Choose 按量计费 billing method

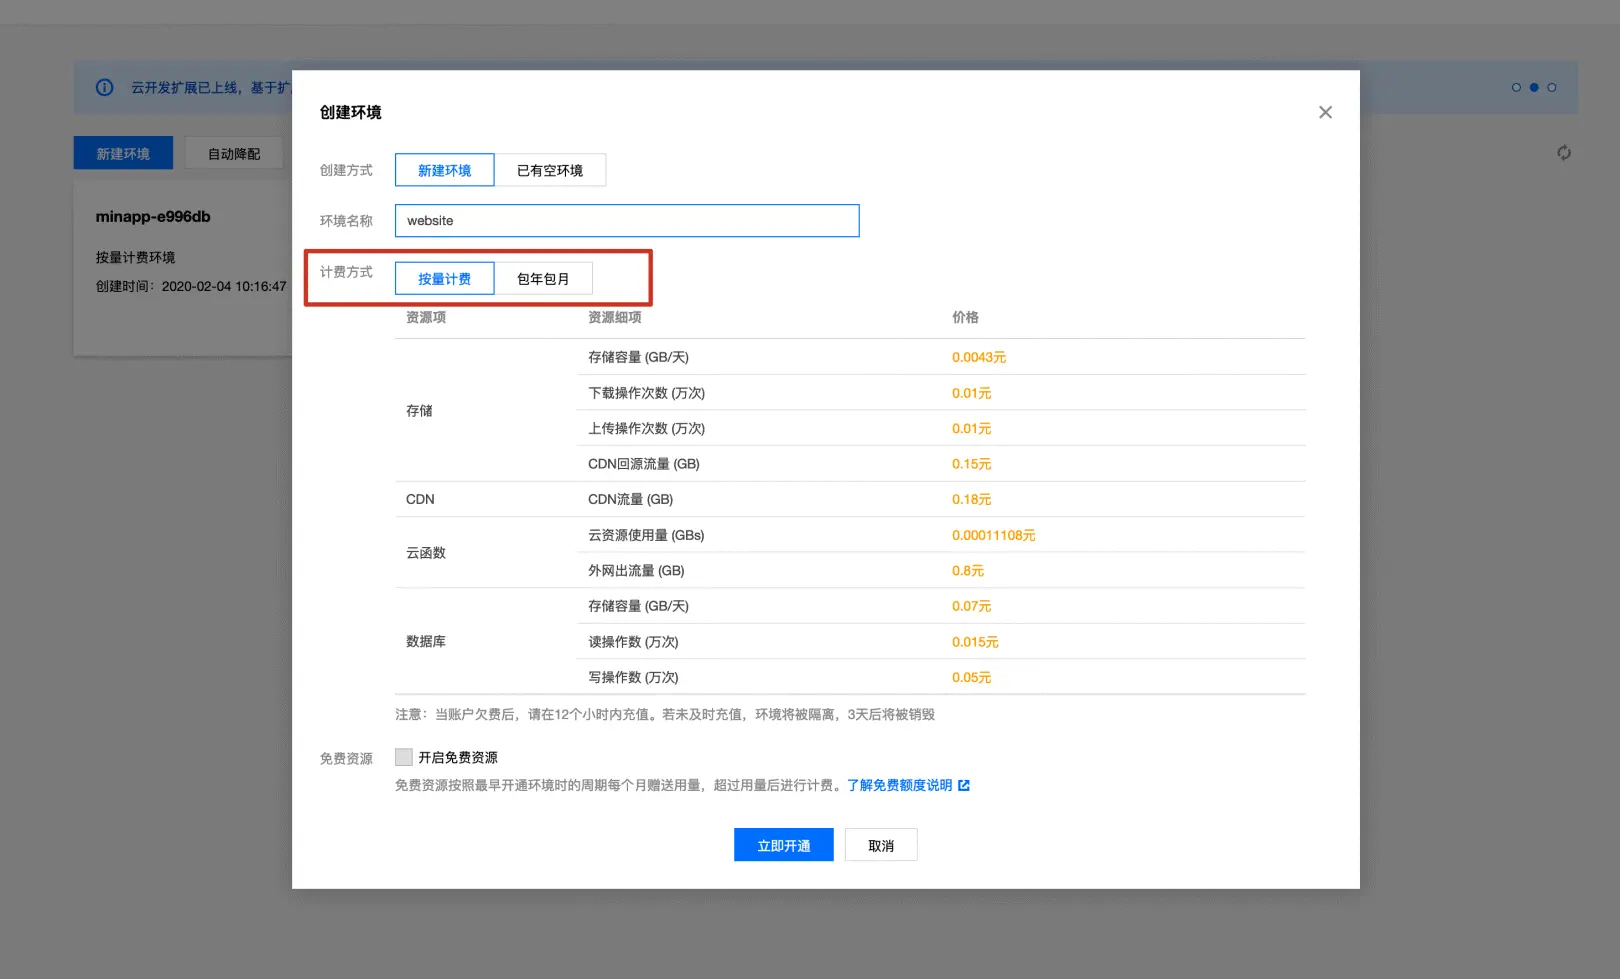click(445, 278)
